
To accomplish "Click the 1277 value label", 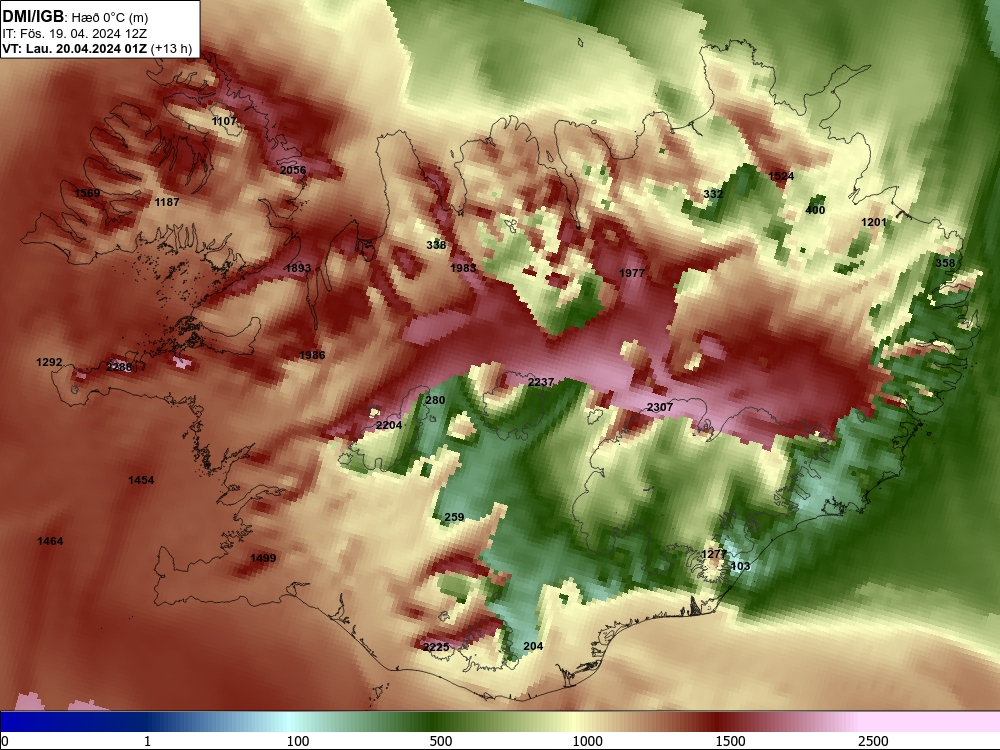I will (714, 554).
